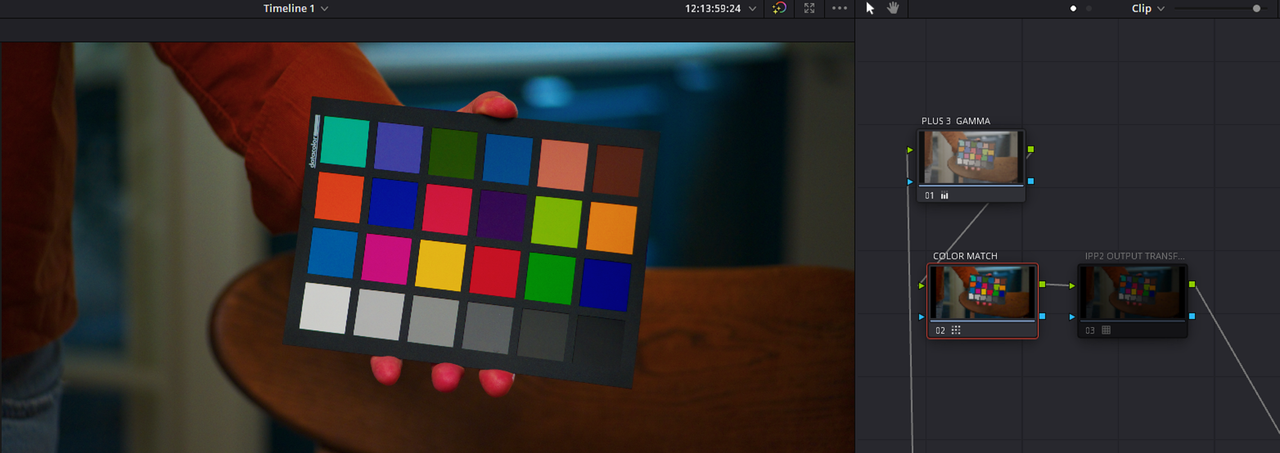Click node 02 blue key input

click(x=922, y=317)
